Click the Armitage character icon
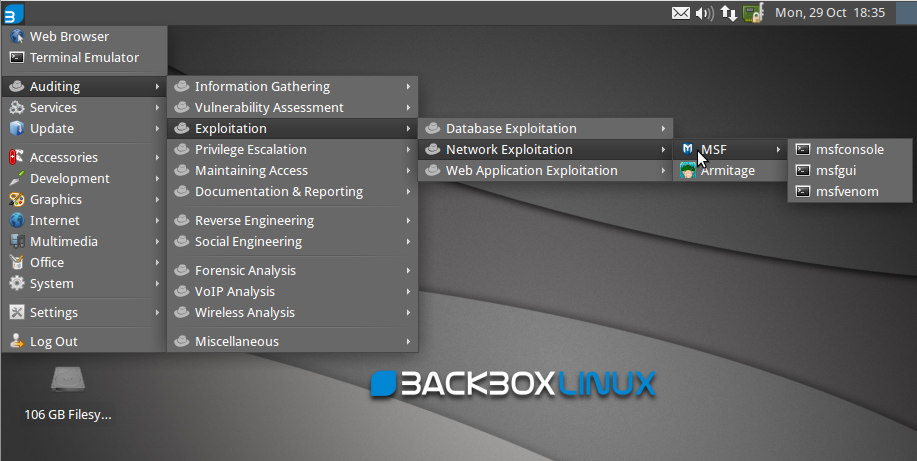The image size is (917, 461). 688,170
